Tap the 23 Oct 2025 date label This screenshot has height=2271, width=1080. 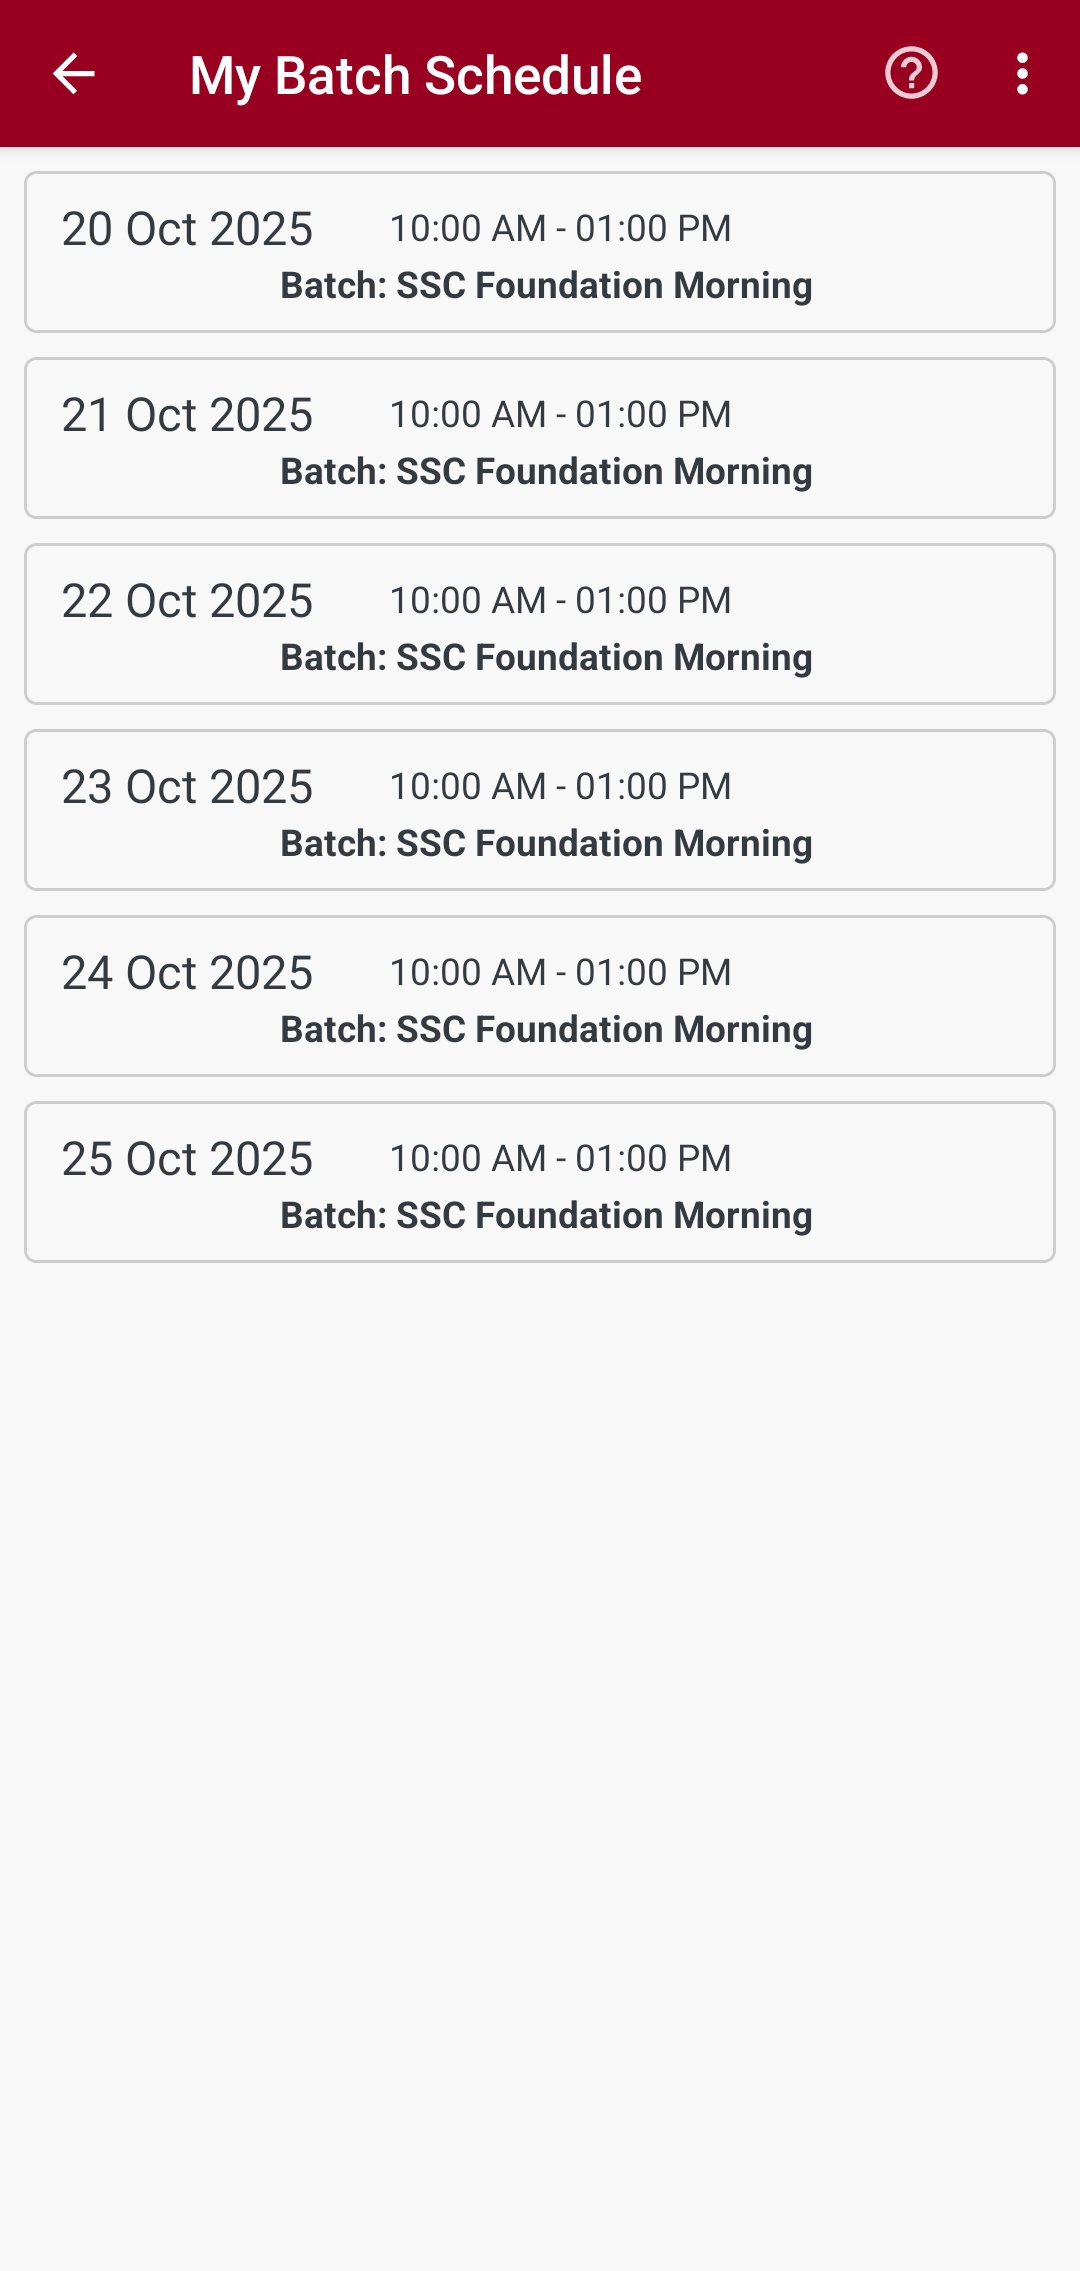click(187, 787)
